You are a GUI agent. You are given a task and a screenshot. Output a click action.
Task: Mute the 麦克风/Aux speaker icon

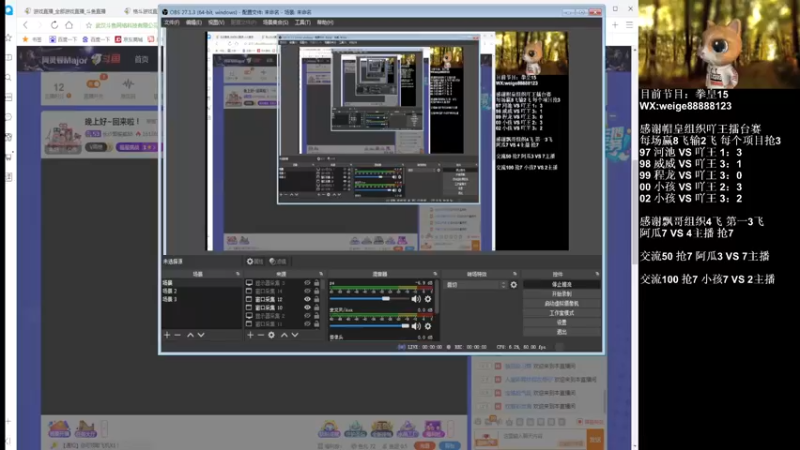point(416,326)
